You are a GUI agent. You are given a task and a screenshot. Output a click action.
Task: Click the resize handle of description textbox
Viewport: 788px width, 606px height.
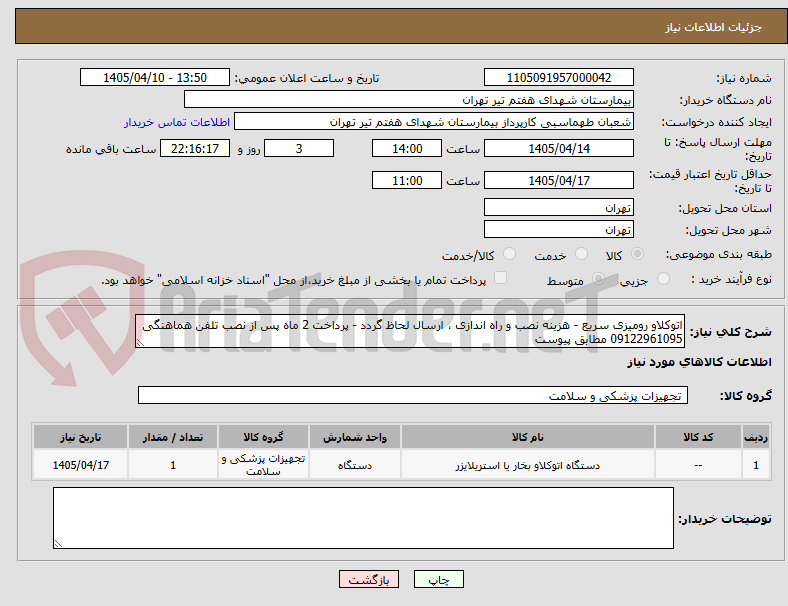pos(140,343)
